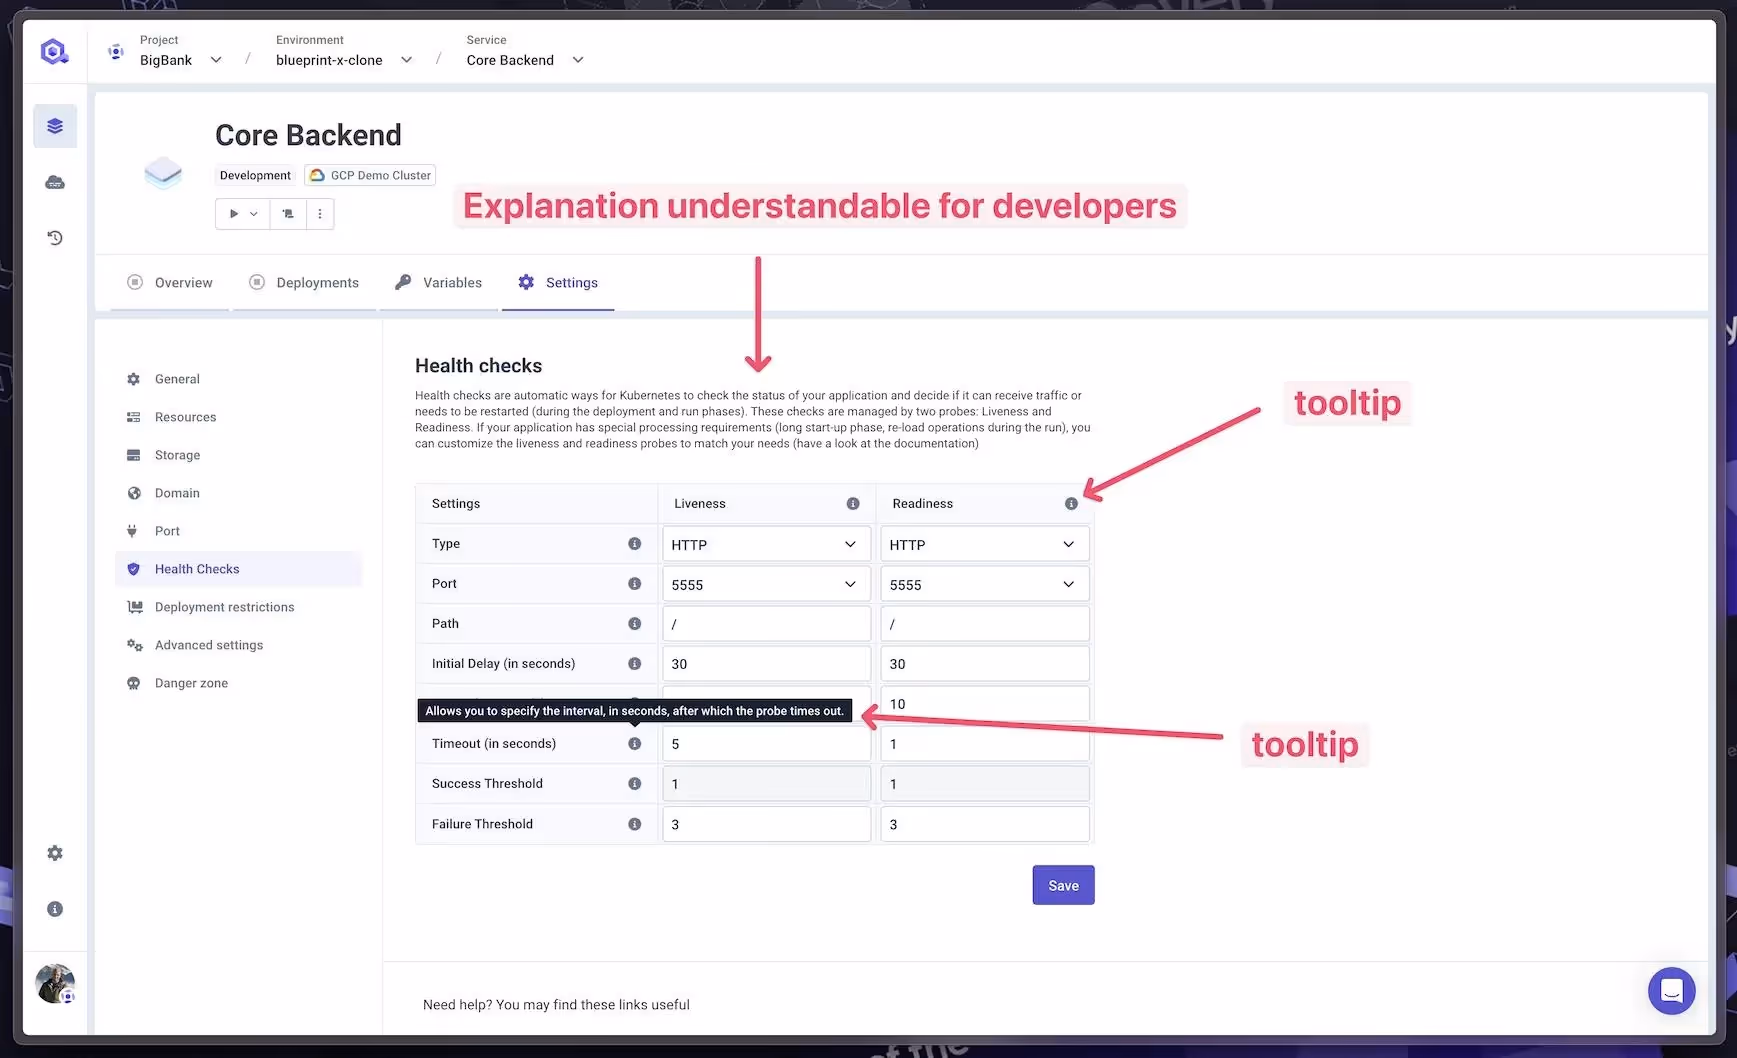Viewport: 1737px width, 1058px height.
Task: Open Advanced settings section
Action: 238,645
